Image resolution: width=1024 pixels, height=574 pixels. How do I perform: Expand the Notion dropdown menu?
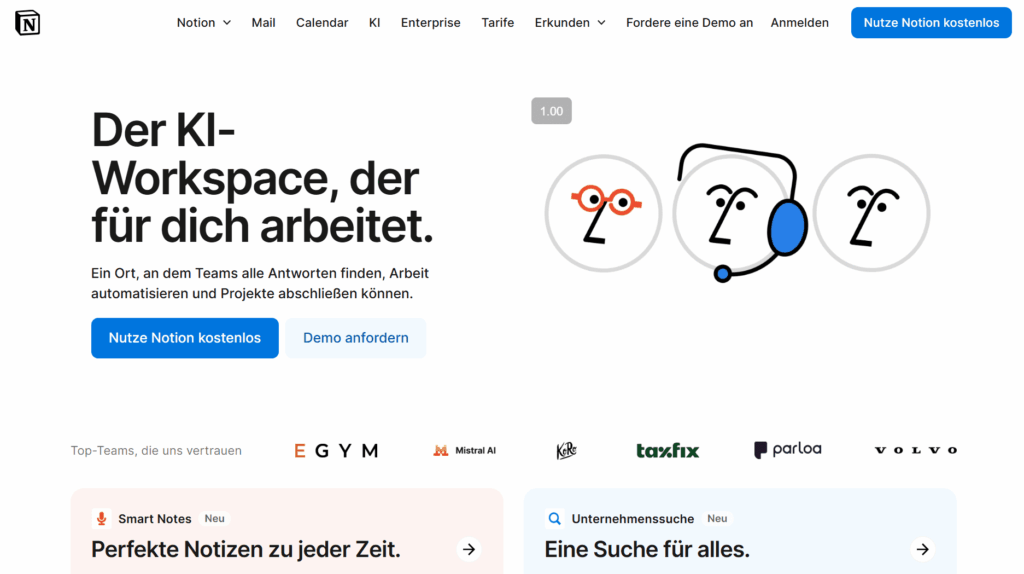(x=204, y=23)
